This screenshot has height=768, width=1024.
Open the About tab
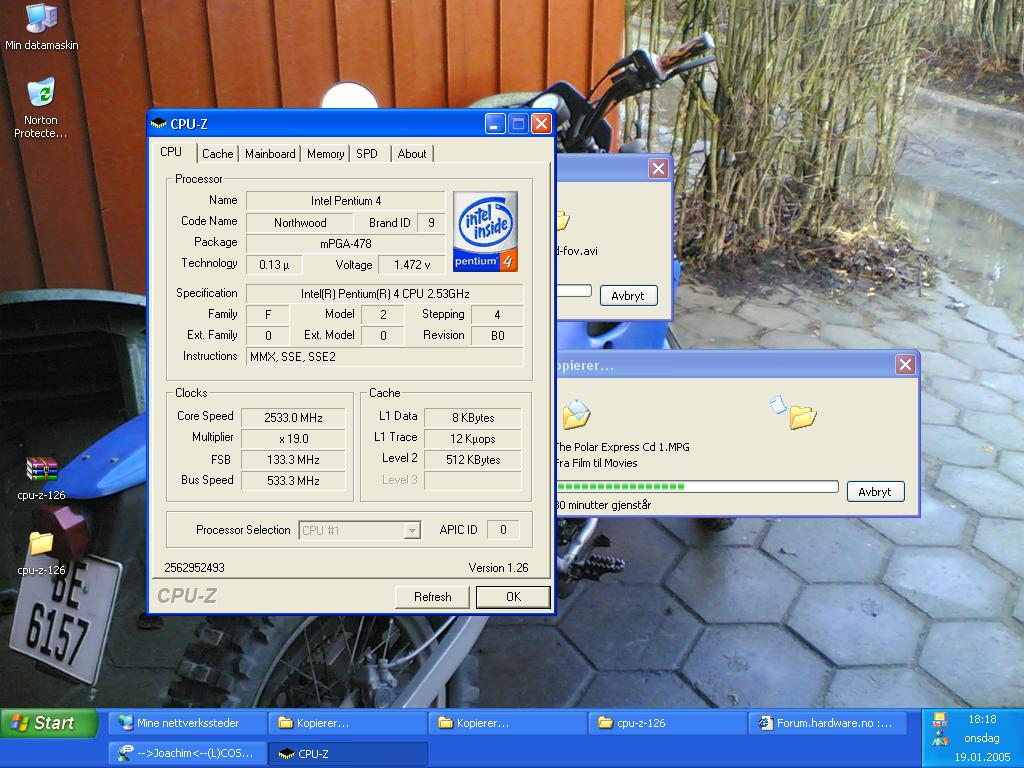[411, 153]
